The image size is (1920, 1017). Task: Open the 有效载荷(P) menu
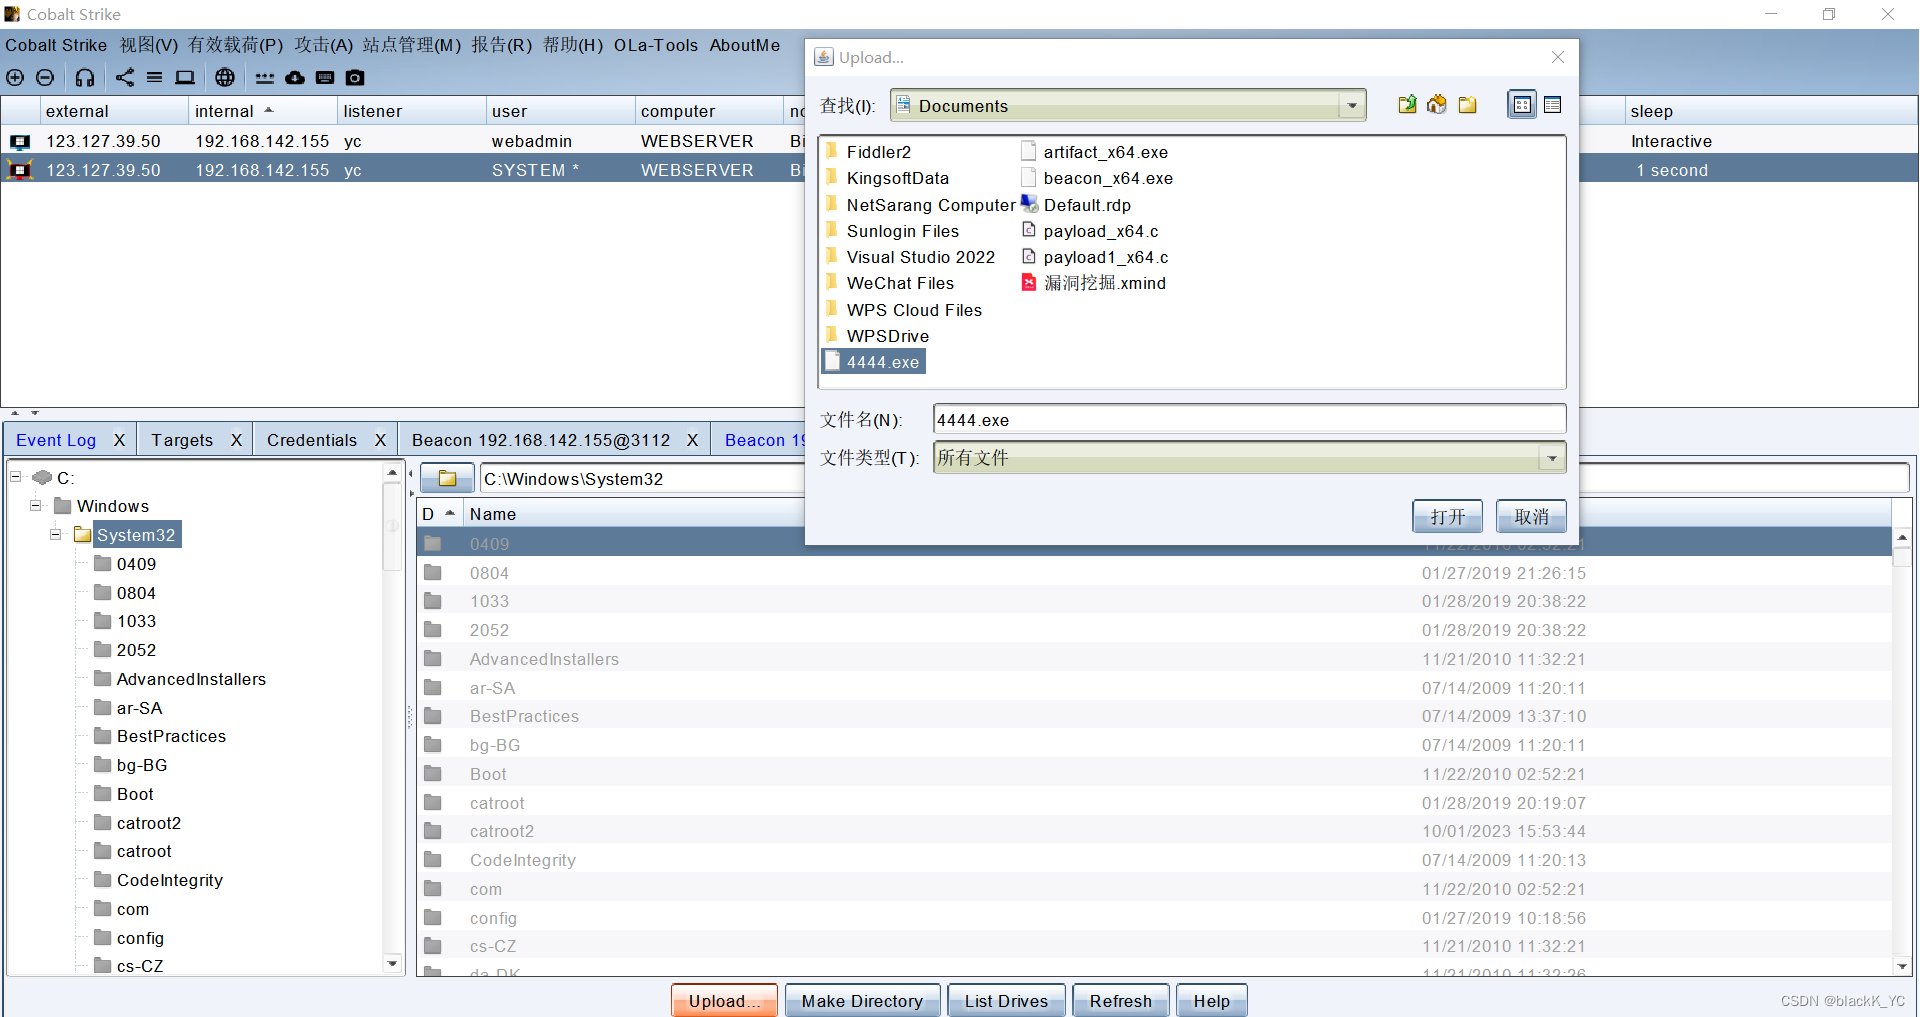[235, 45]
